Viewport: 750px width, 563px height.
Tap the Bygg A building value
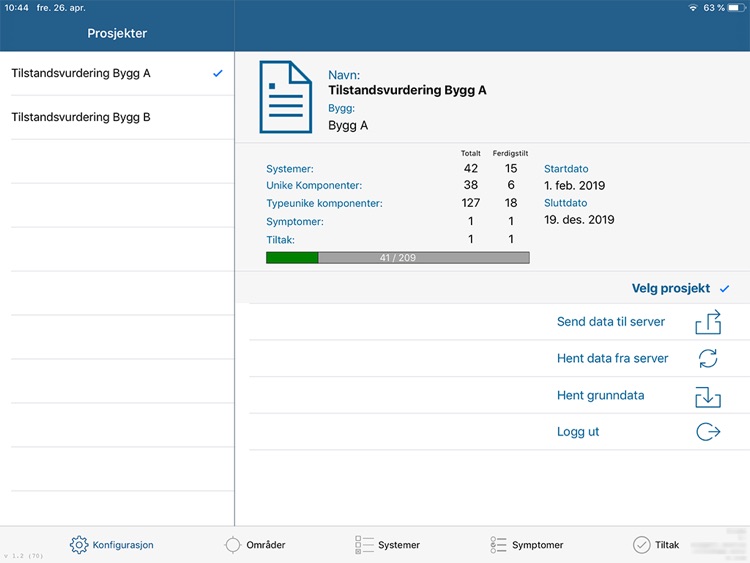[x=348, y=125]
